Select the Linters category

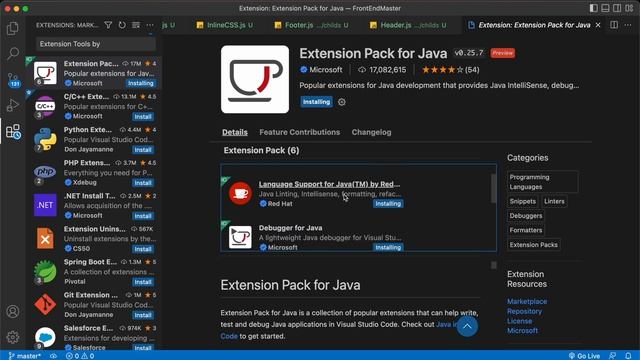tap(554, 201)
